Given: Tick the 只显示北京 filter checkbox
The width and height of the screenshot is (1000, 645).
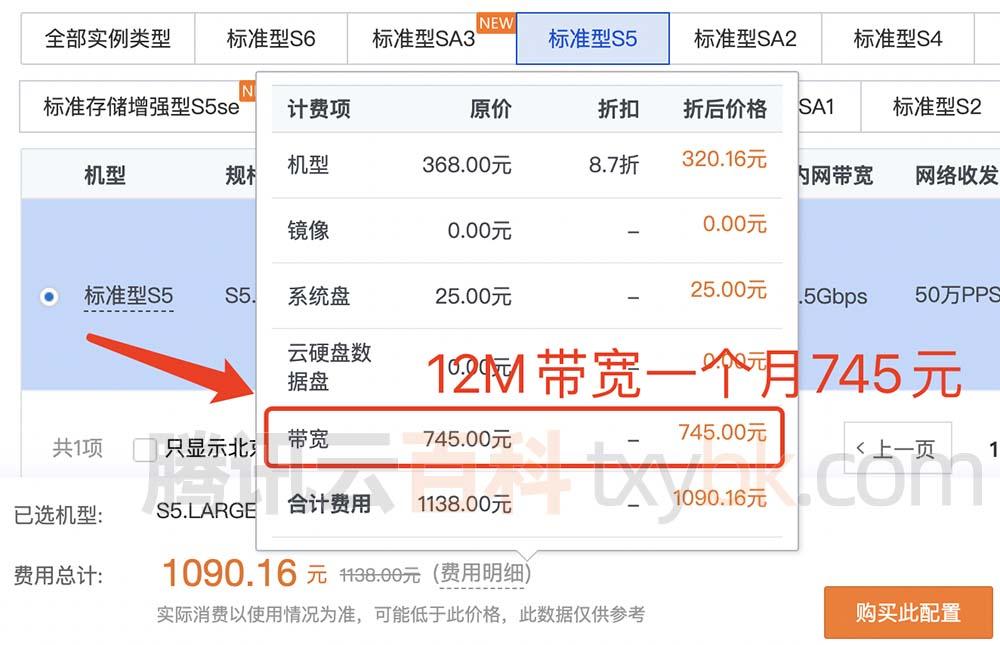Looking at the screenshot, I should point(145,449).
